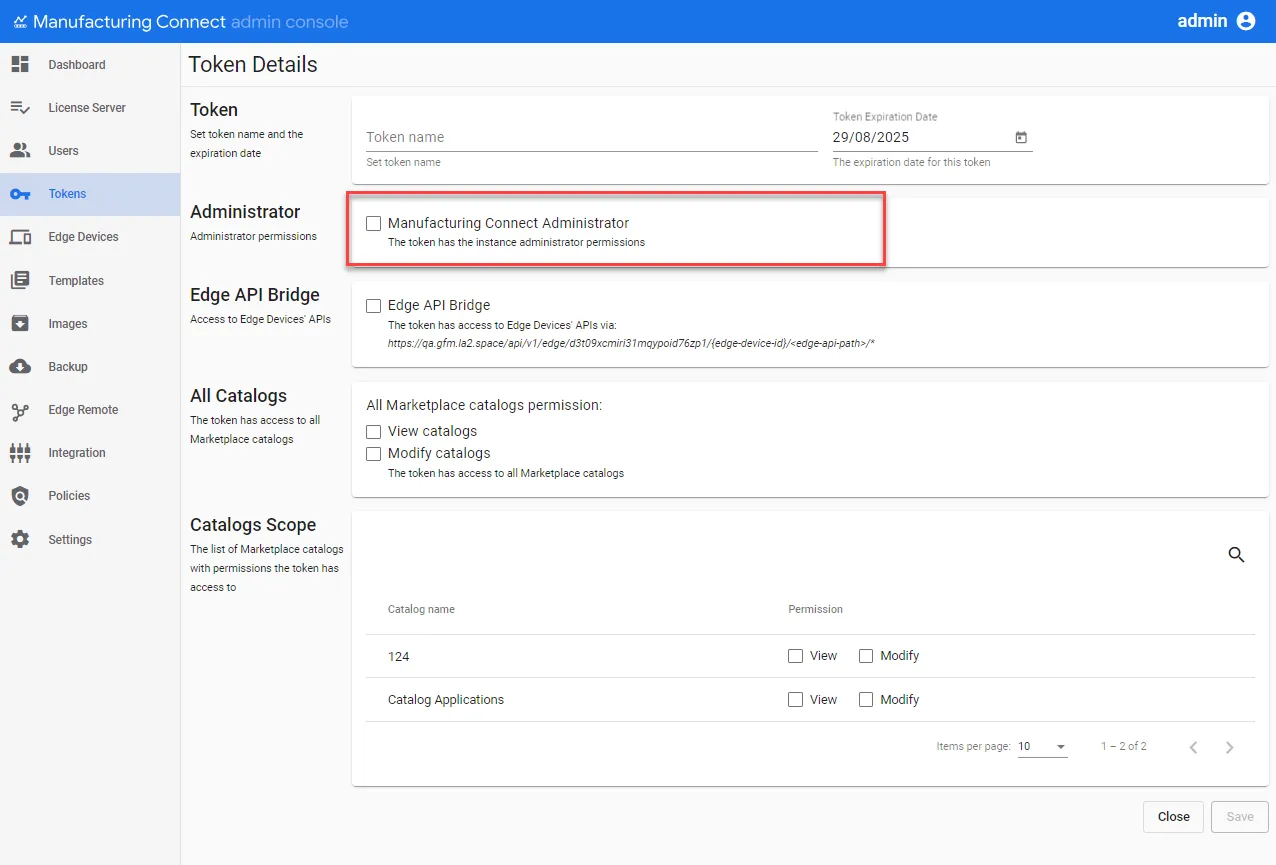Open Dashboard from the sidebar

[x=90, y=65]
